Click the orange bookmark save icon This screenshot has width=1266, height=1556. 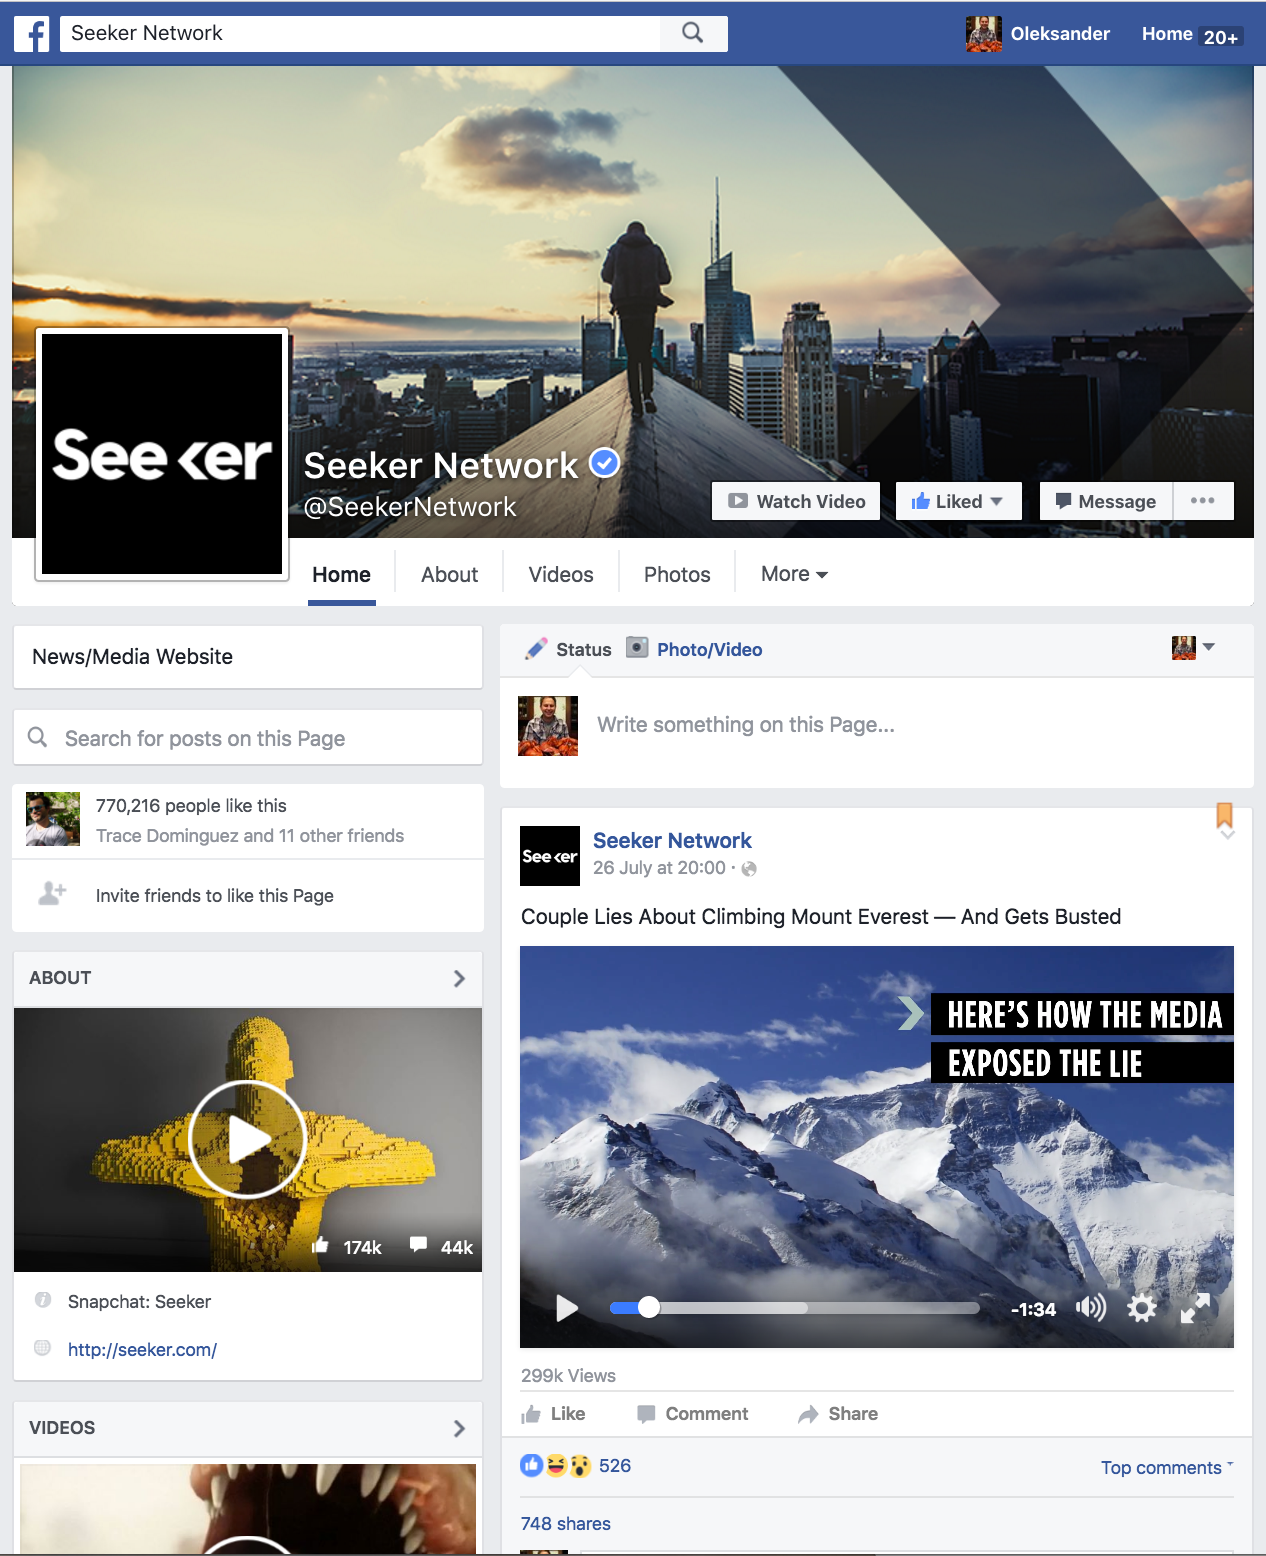(1224, 816)
